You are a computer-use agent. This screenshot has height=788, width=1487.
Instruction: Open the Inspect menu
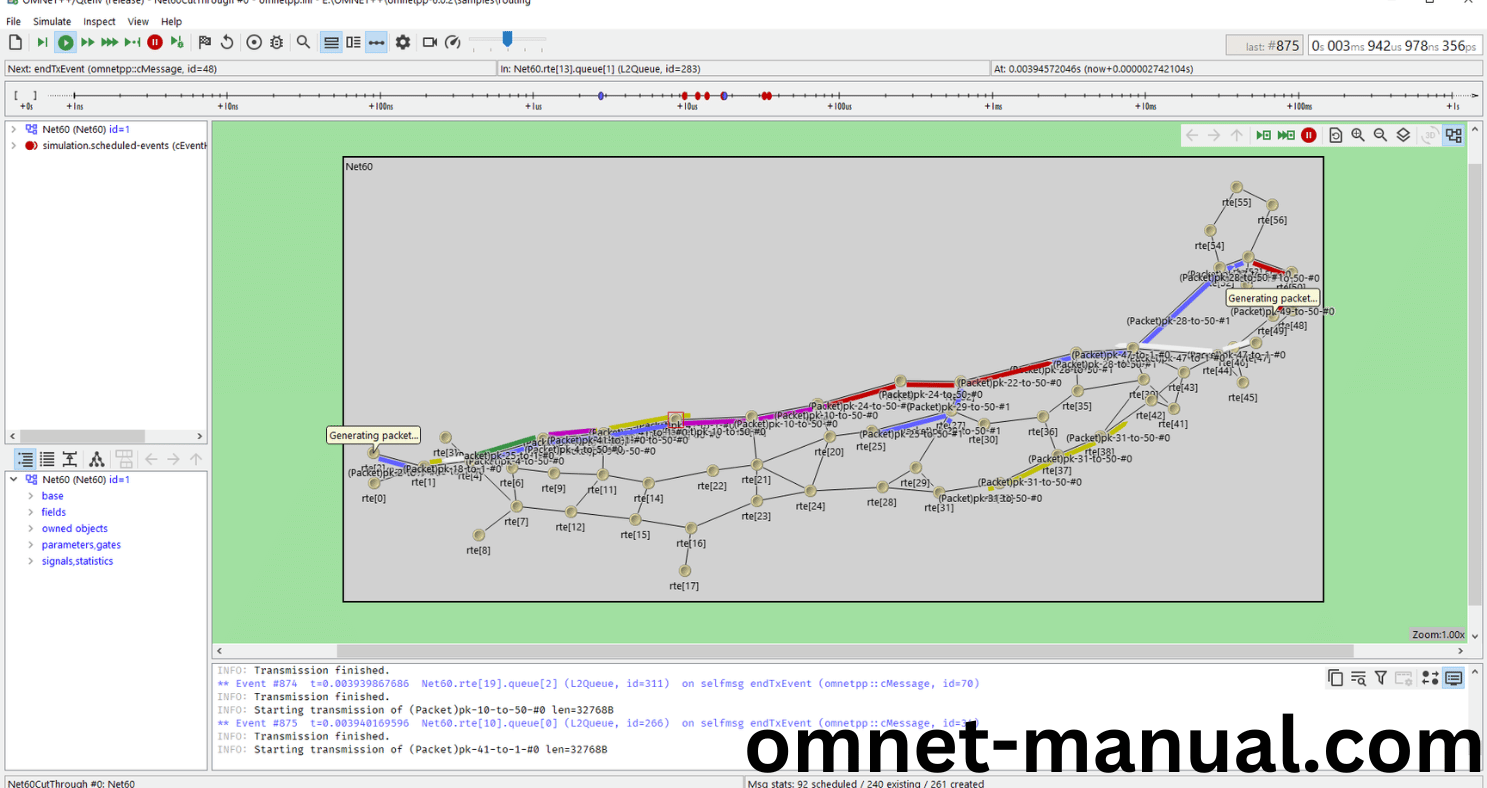pos(99,21)
